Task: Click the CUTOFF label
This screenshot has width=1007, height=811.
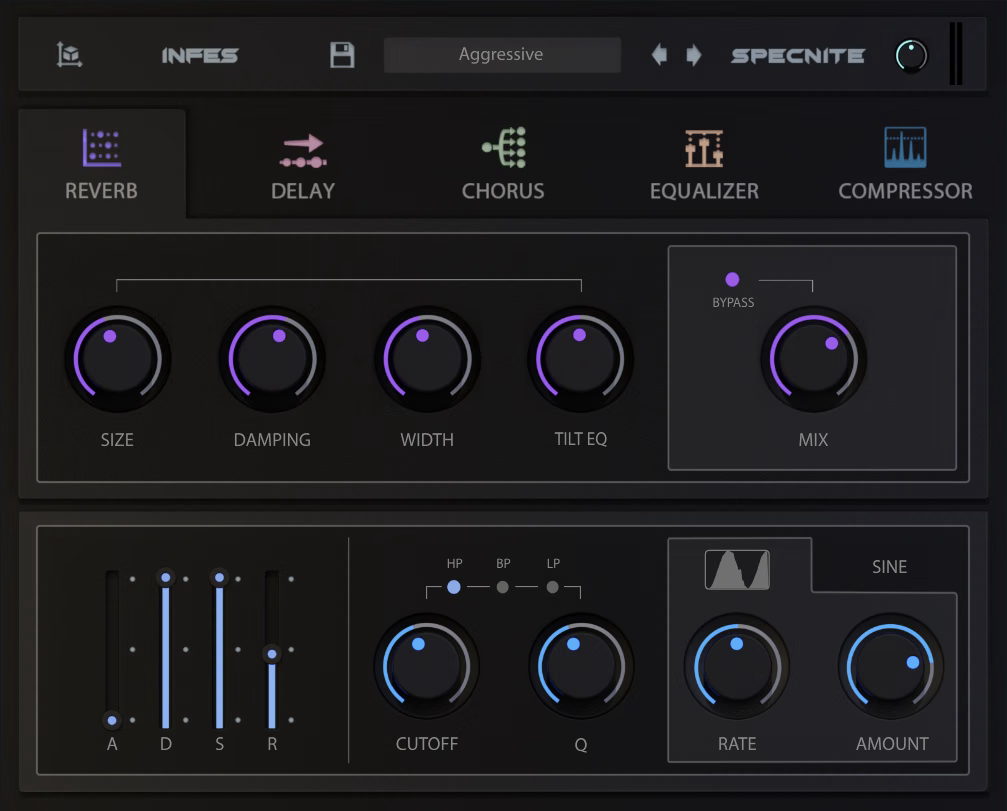Action: (x=427, y=744)
